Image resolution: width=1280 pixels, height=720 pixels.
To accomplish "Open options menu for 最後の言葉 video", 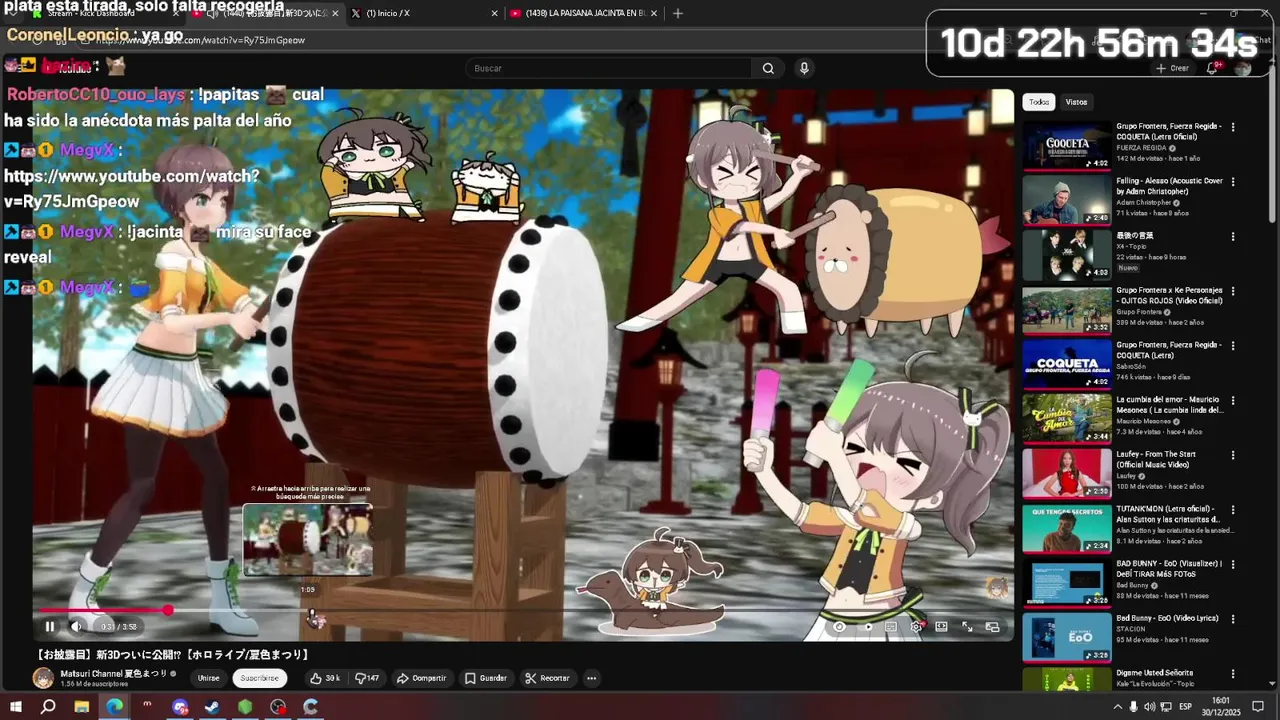I will coord(1233,237).
